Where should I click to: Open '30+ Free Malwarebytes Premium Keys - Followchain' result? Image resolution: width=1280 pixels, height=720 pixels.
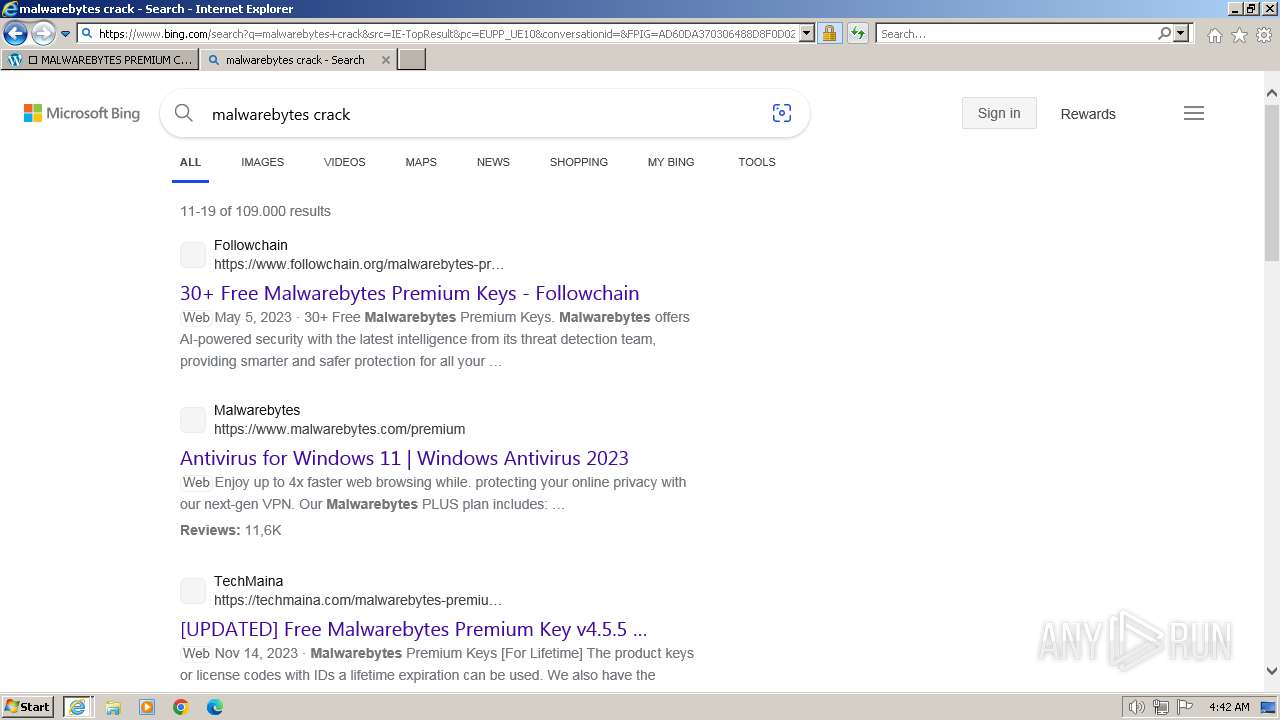(409, 293)
